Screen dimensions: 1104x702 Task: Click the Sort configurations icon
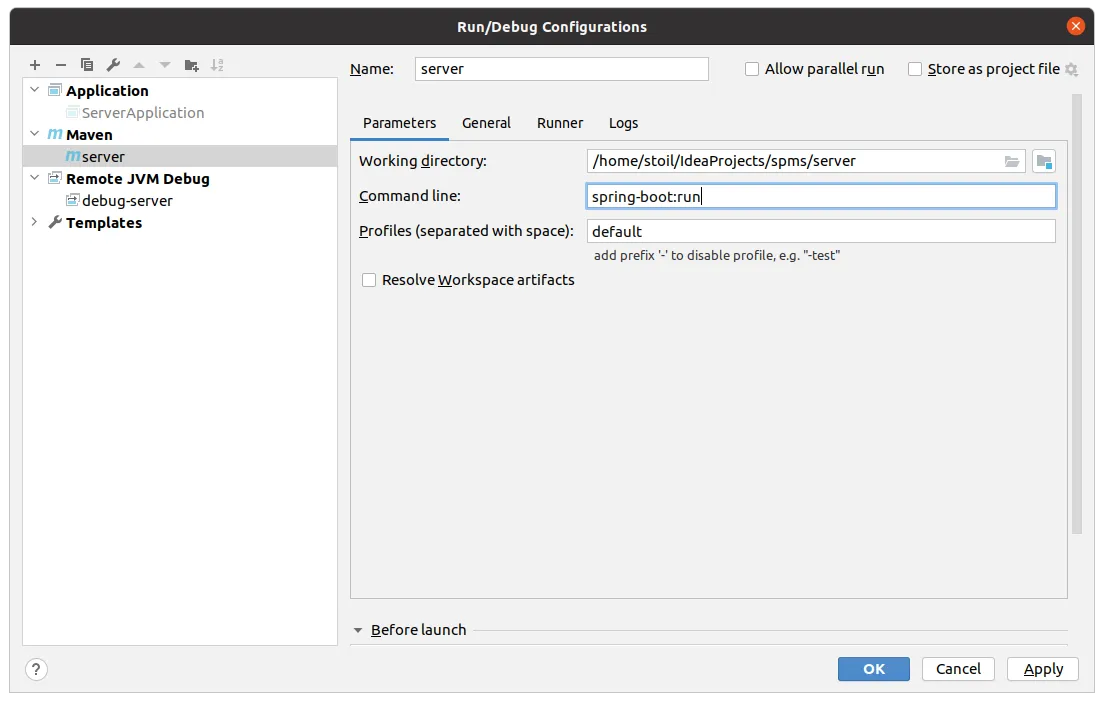(218, 65)
